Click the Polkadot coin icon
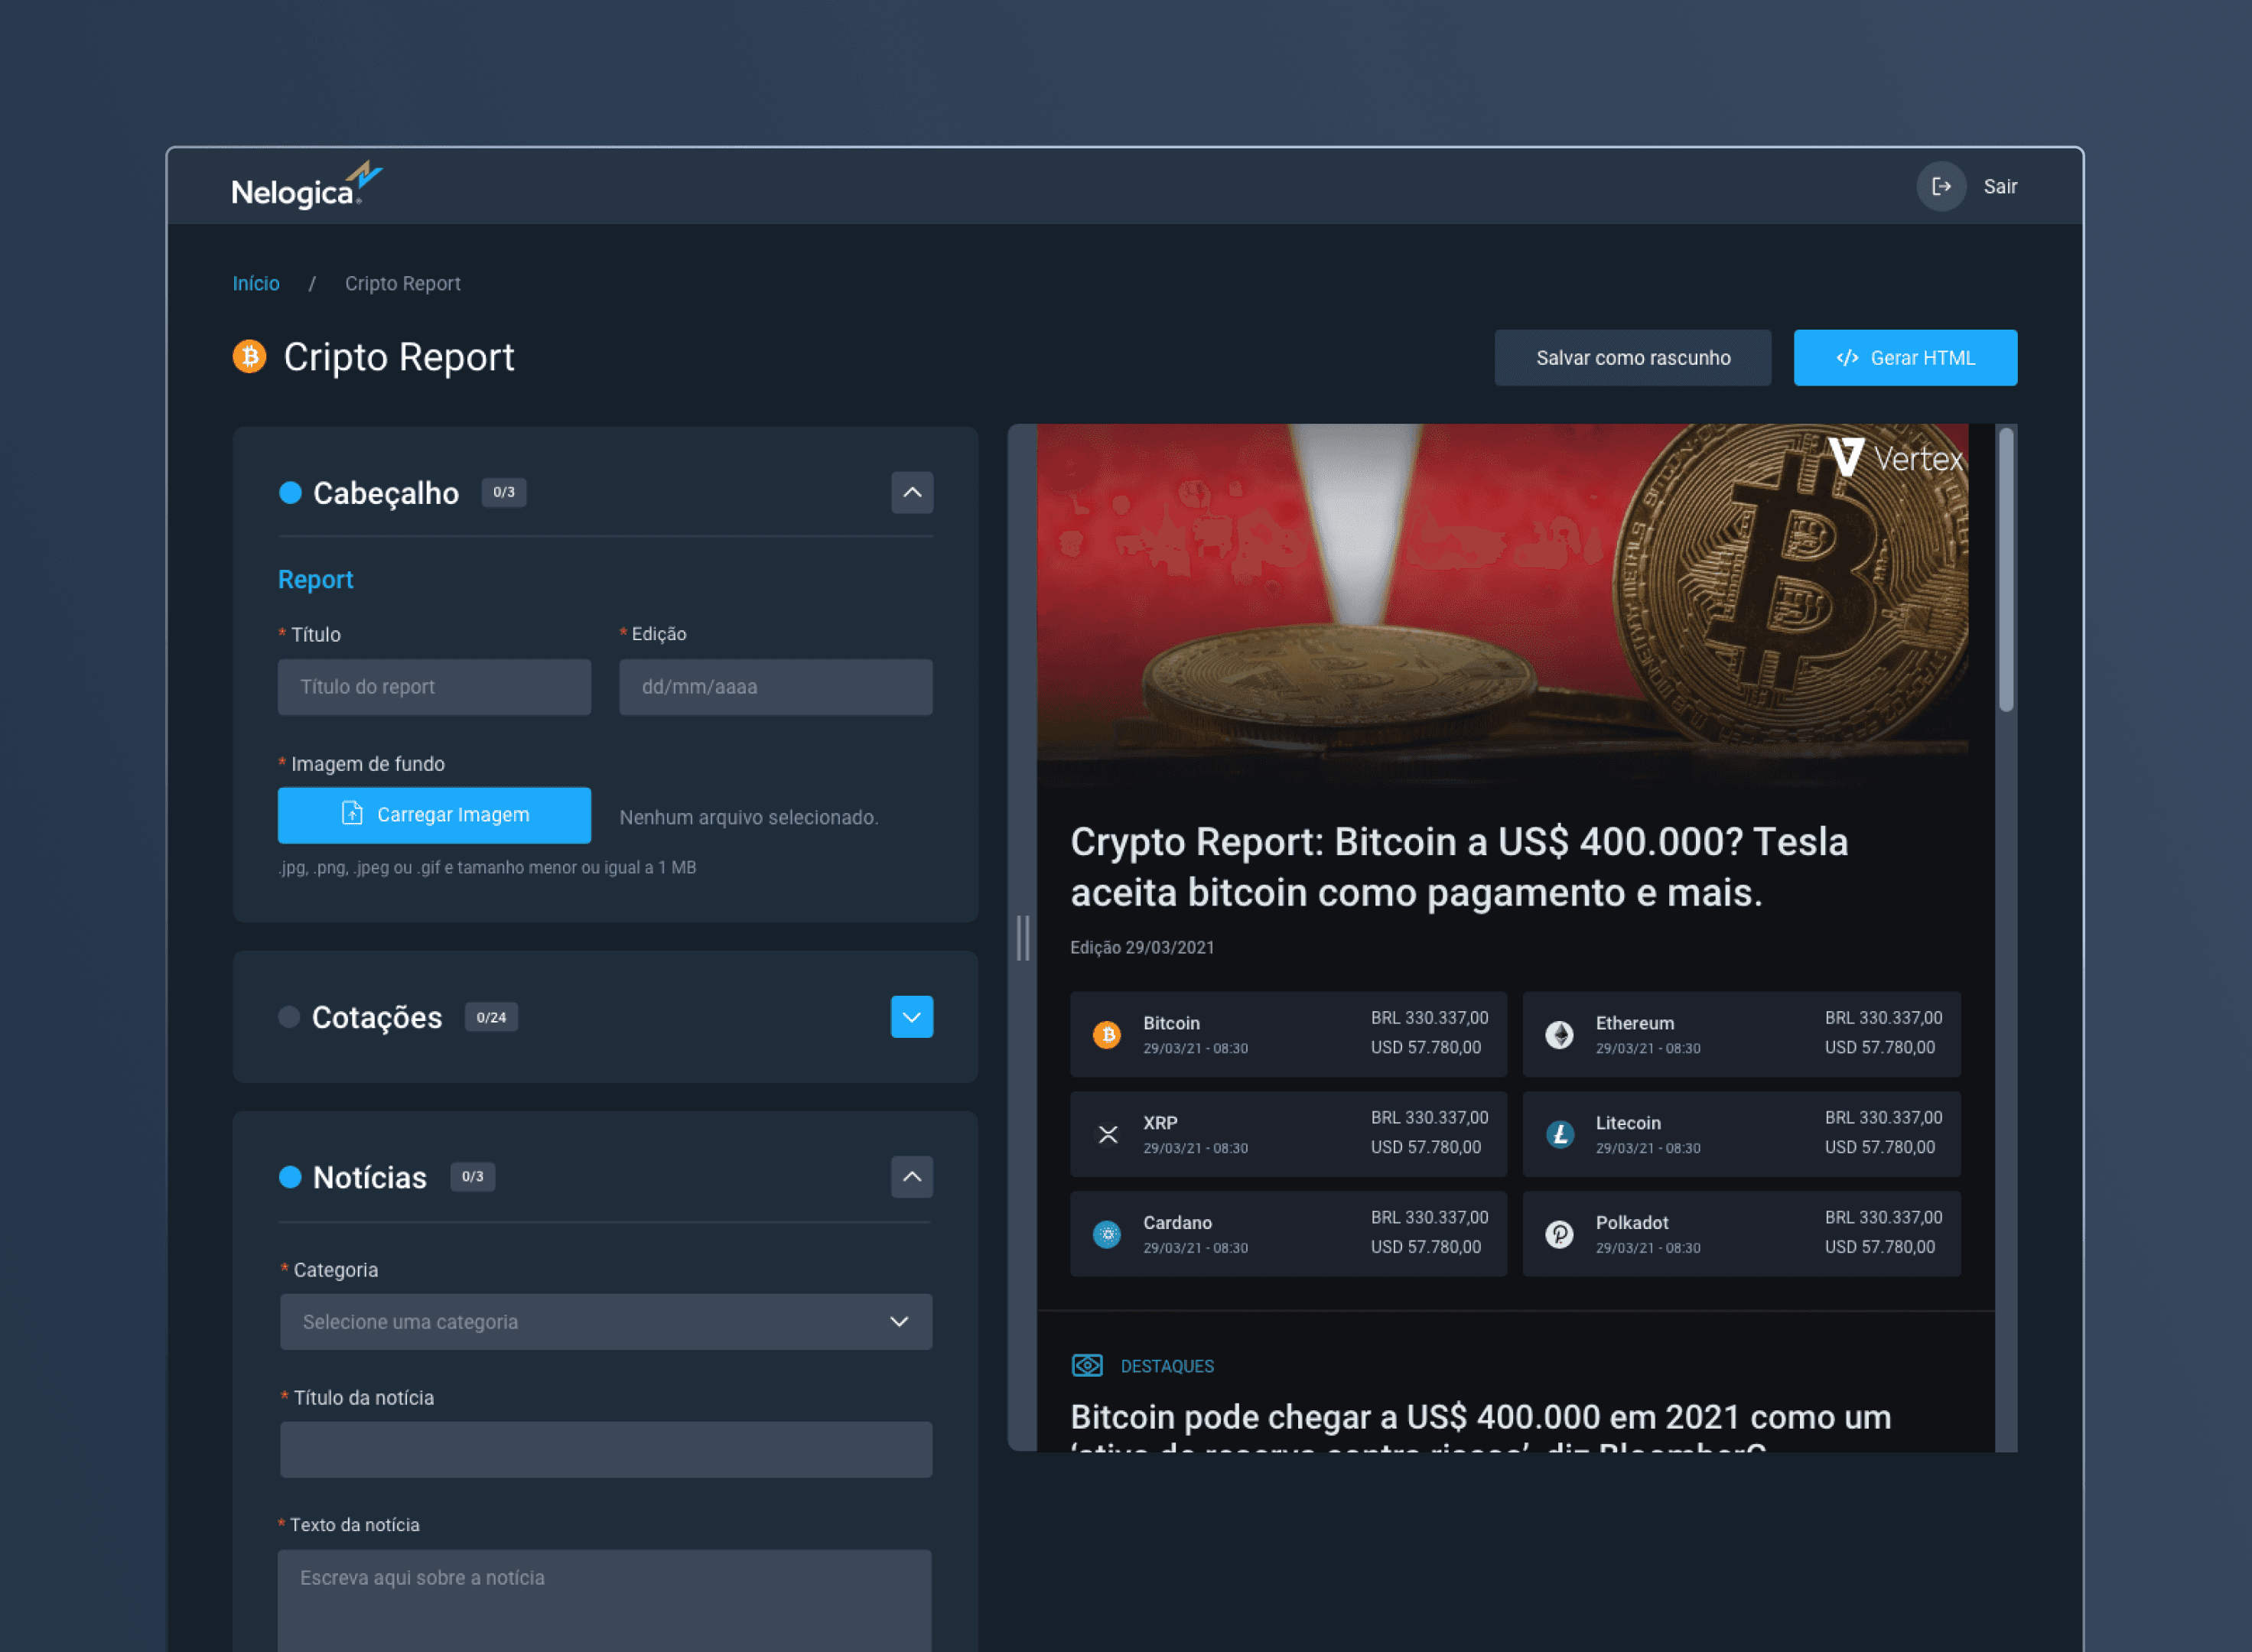The width and height of the screenshot is (2252, 1652). click(x=1559, y=1234)
